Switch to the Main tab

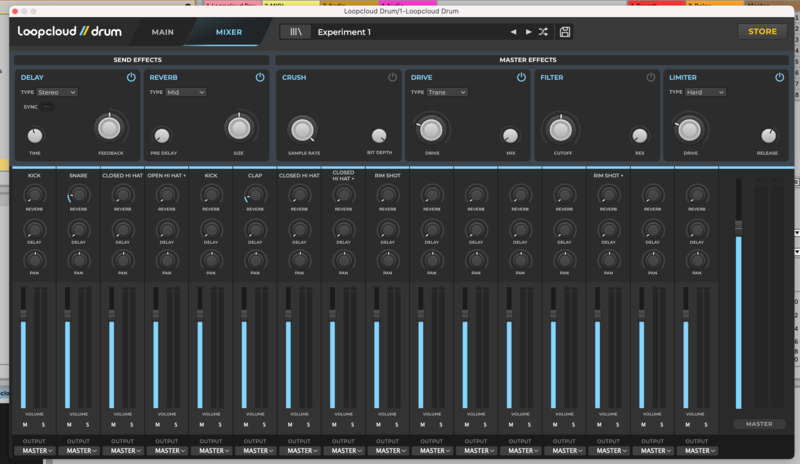point(162,32)
